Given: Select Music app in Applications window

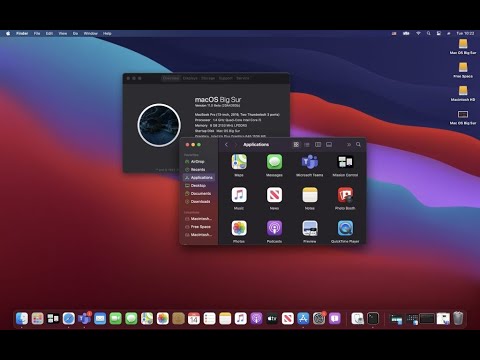Looking at the screenshot, I should click(239, 195).
